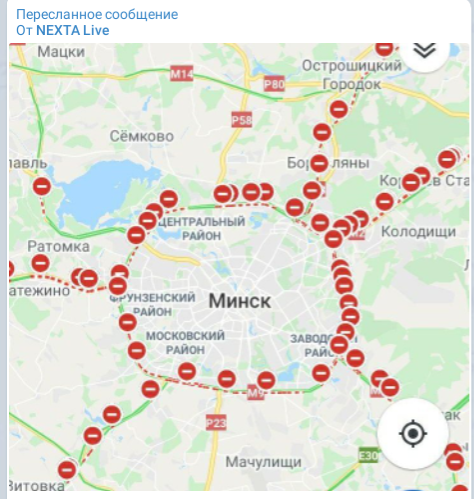The height and width of the screenshot is (499, 474).
Task: Select the P58 highway shield
Action: click(x=242, y=120)
